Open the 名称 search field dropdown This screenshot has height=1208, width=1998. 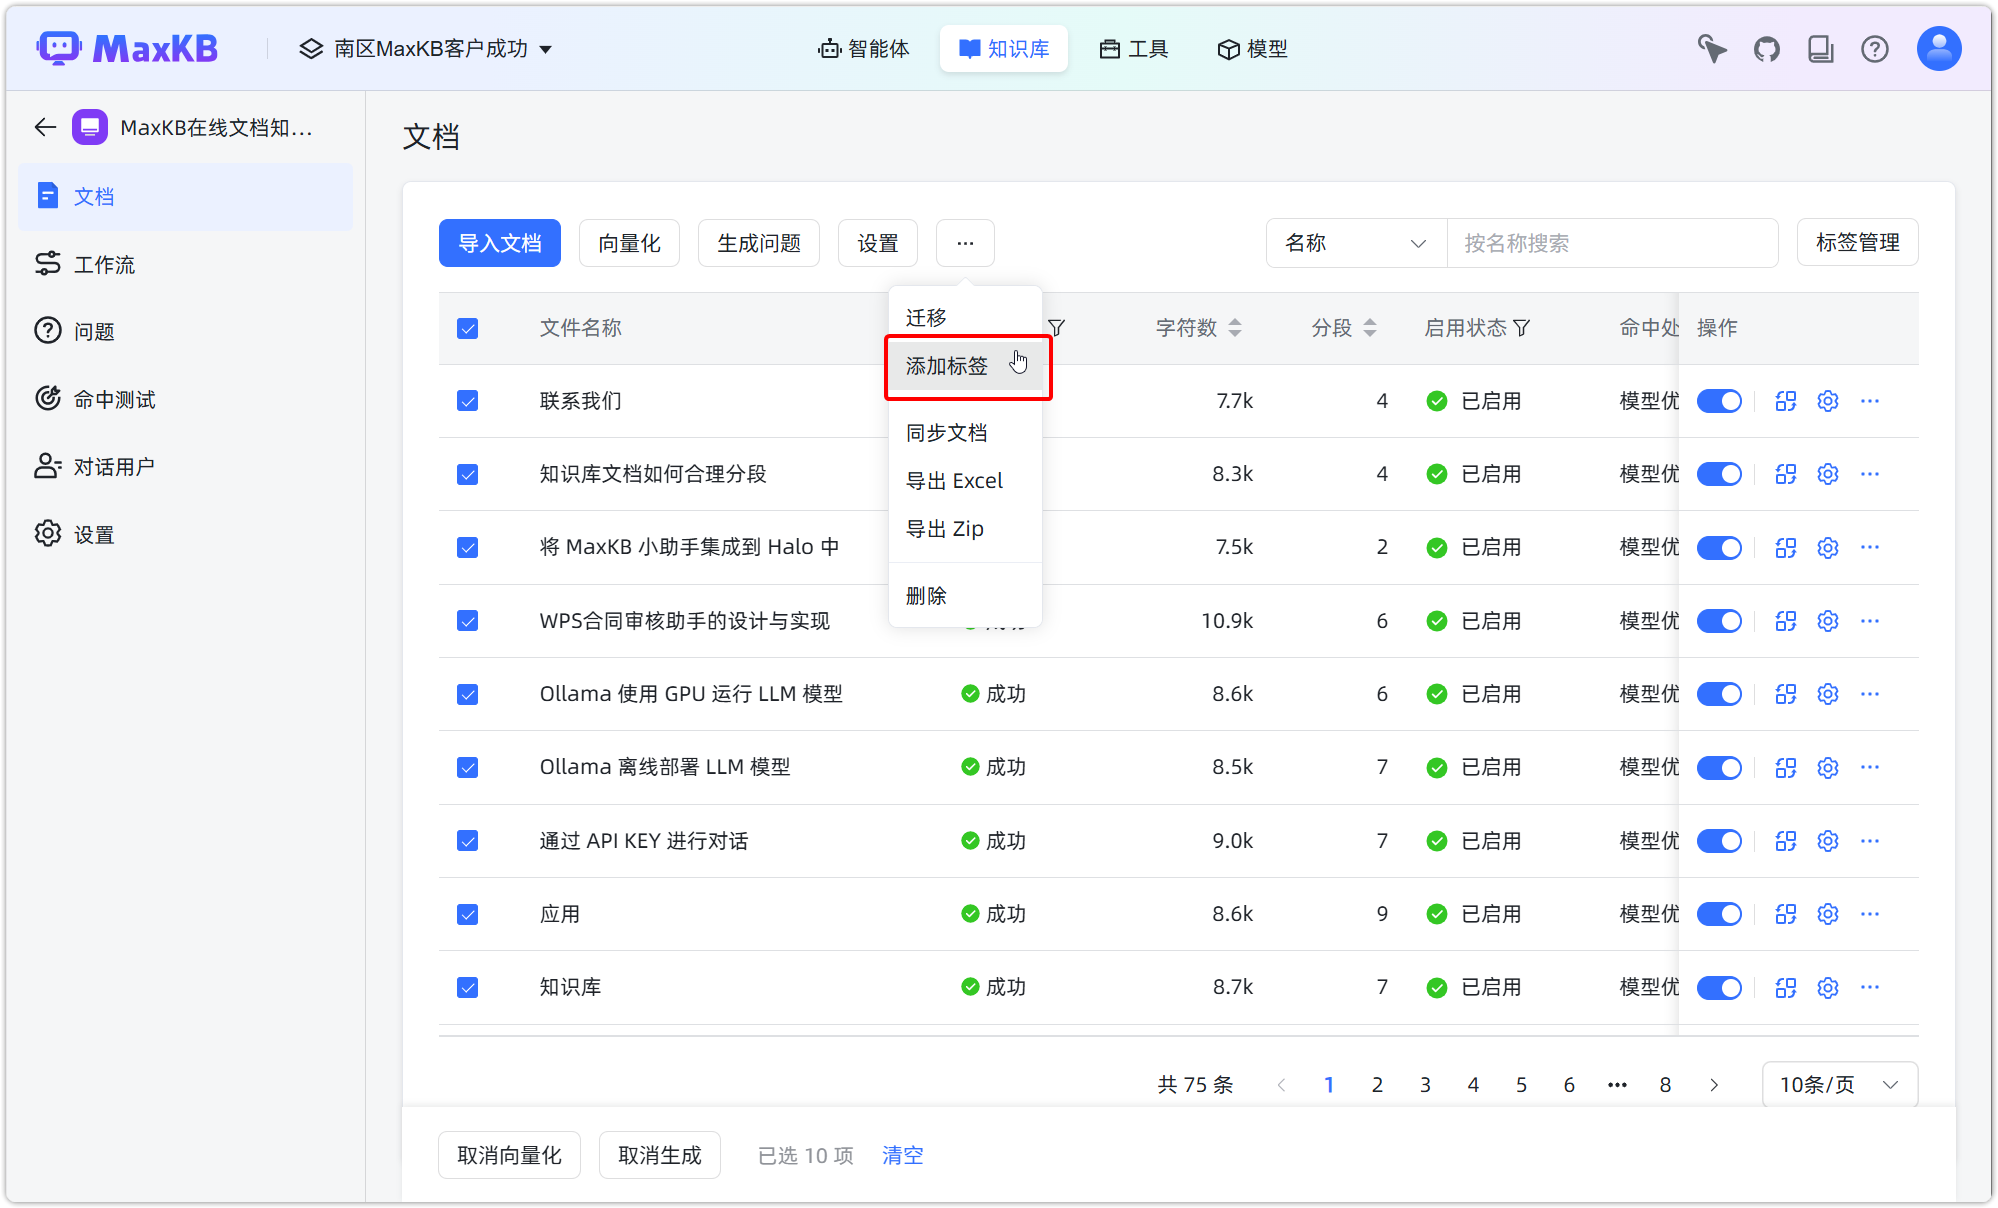(1355, 243)
